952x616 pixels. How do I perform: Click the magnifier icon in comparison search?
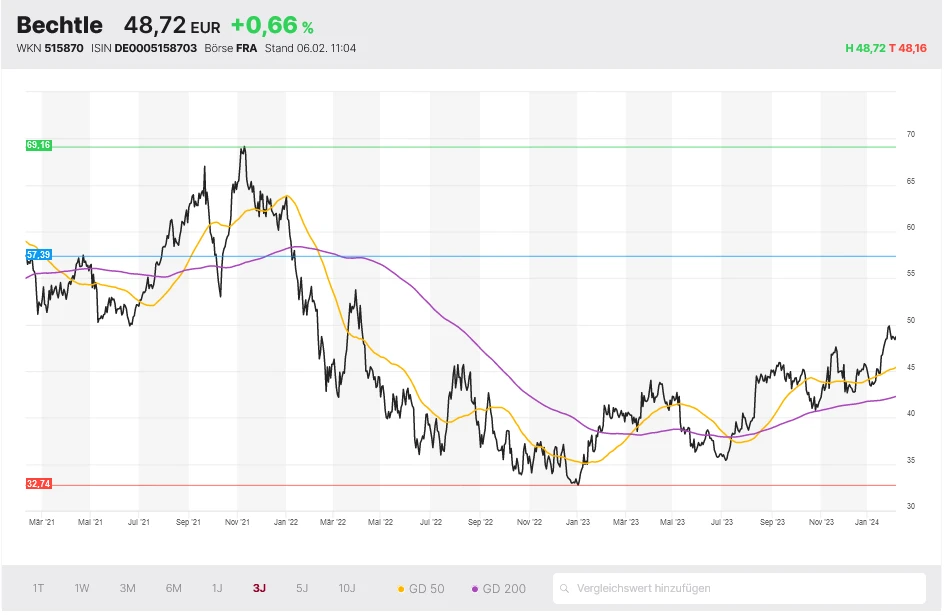pyautogui.click(x=566, y=588)
